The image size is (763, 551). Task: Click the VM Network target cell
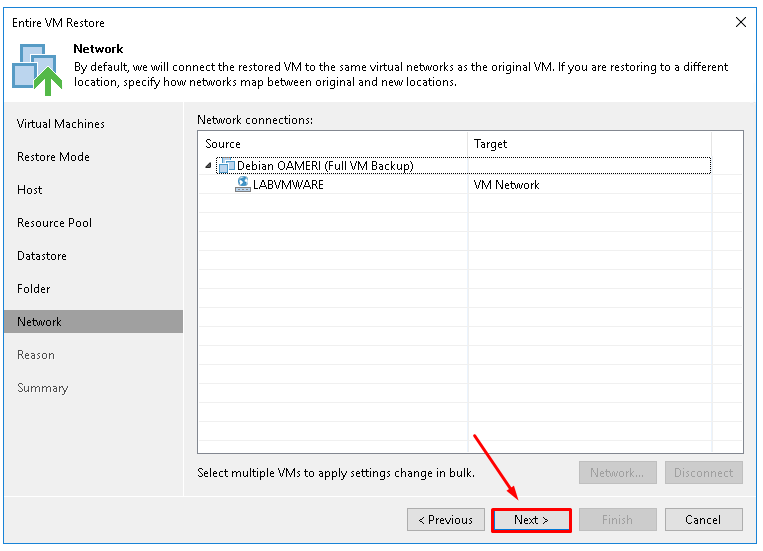coord(507,185)
